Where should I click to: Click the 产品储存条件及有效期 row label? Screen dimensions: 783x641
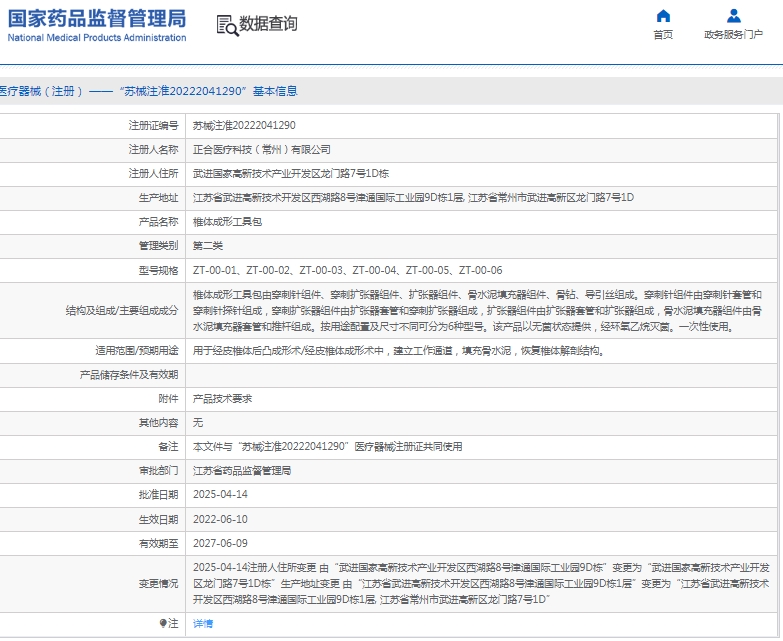129,374
